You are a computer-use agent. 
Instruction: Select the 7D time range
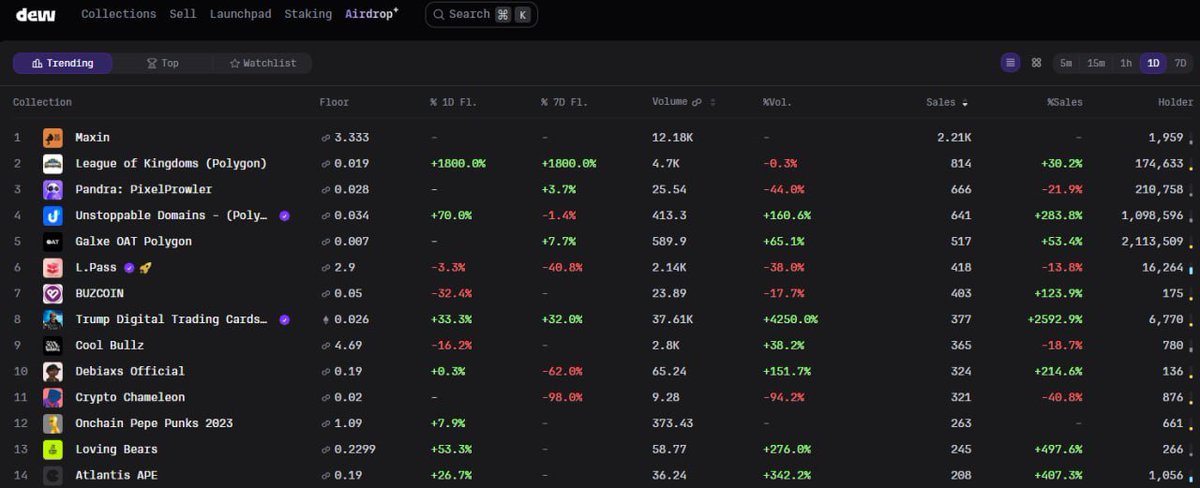click(1180, 63)
